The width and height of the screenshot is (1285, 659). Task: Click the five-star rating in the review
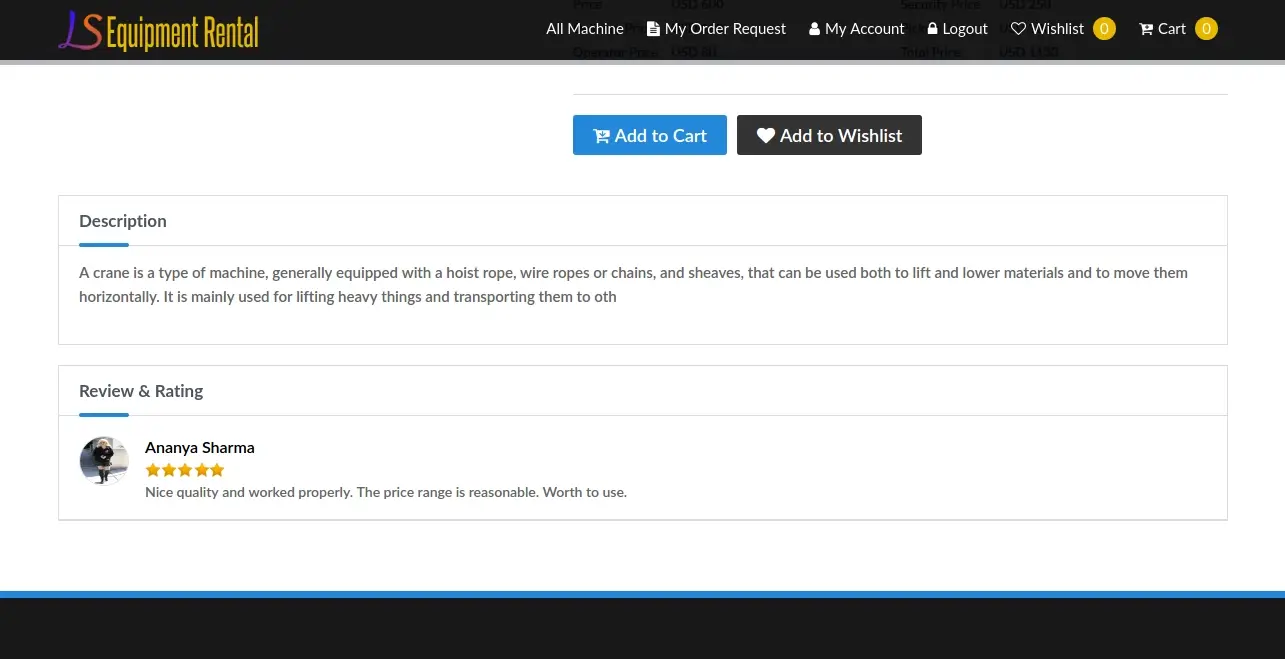(185, 470)
